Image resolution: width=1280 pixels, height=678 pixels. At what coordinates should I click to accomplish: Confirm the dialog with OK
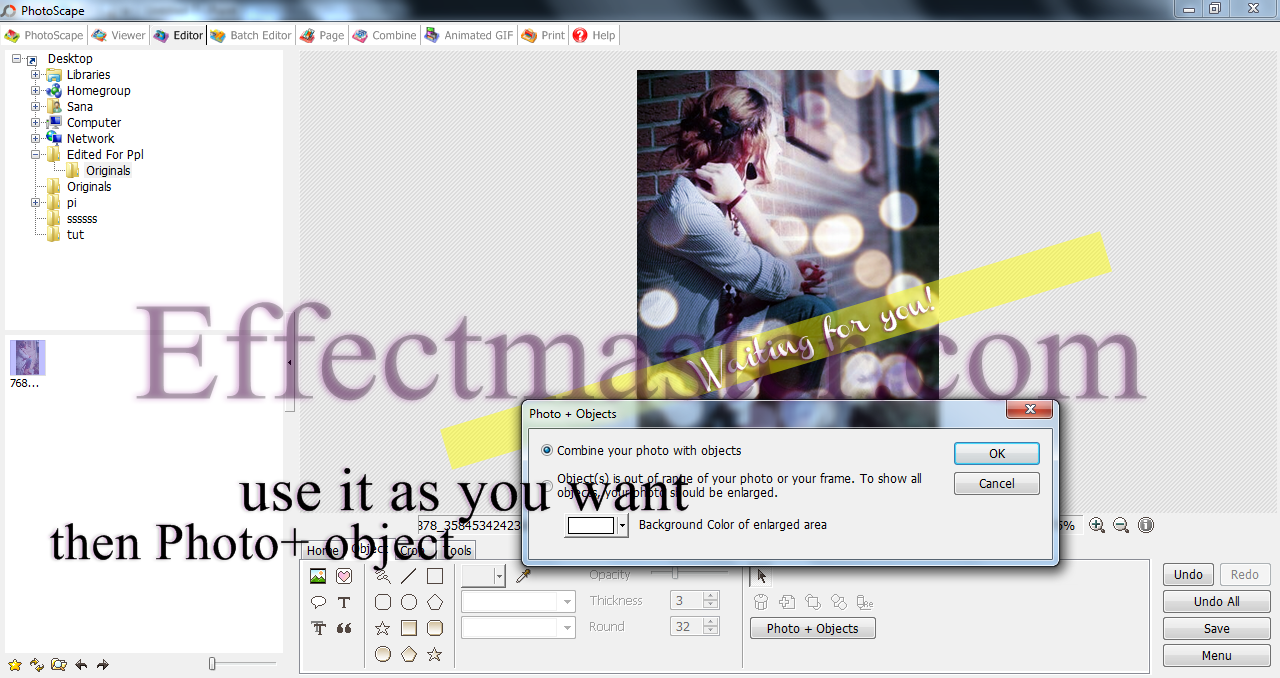coord(997,453)
